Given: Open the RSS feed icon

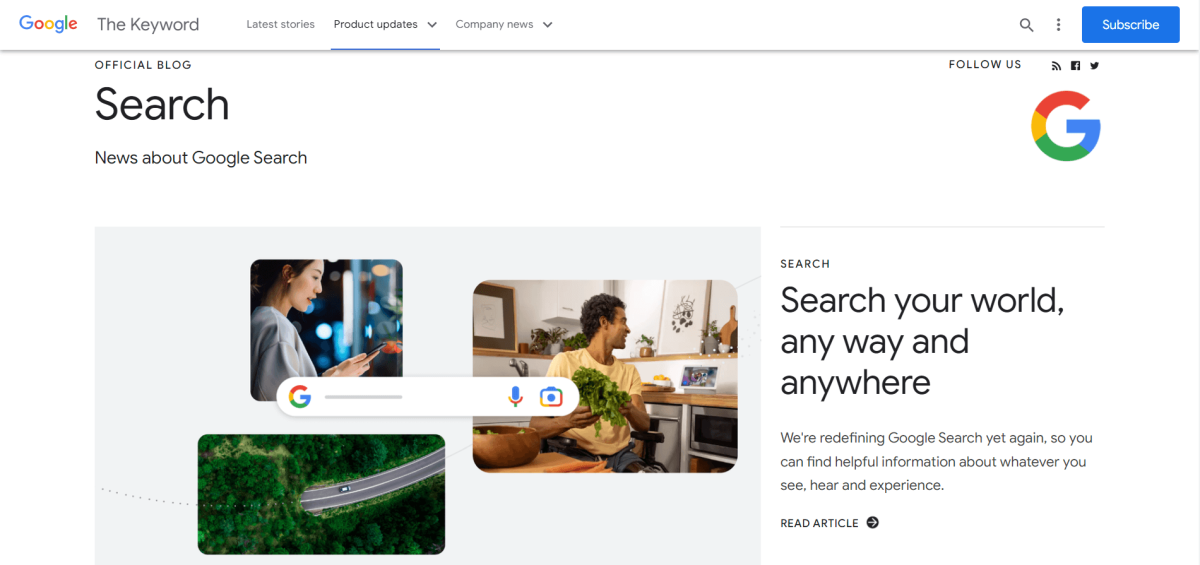Looking at the screenshot, I should pos(1056,66).
